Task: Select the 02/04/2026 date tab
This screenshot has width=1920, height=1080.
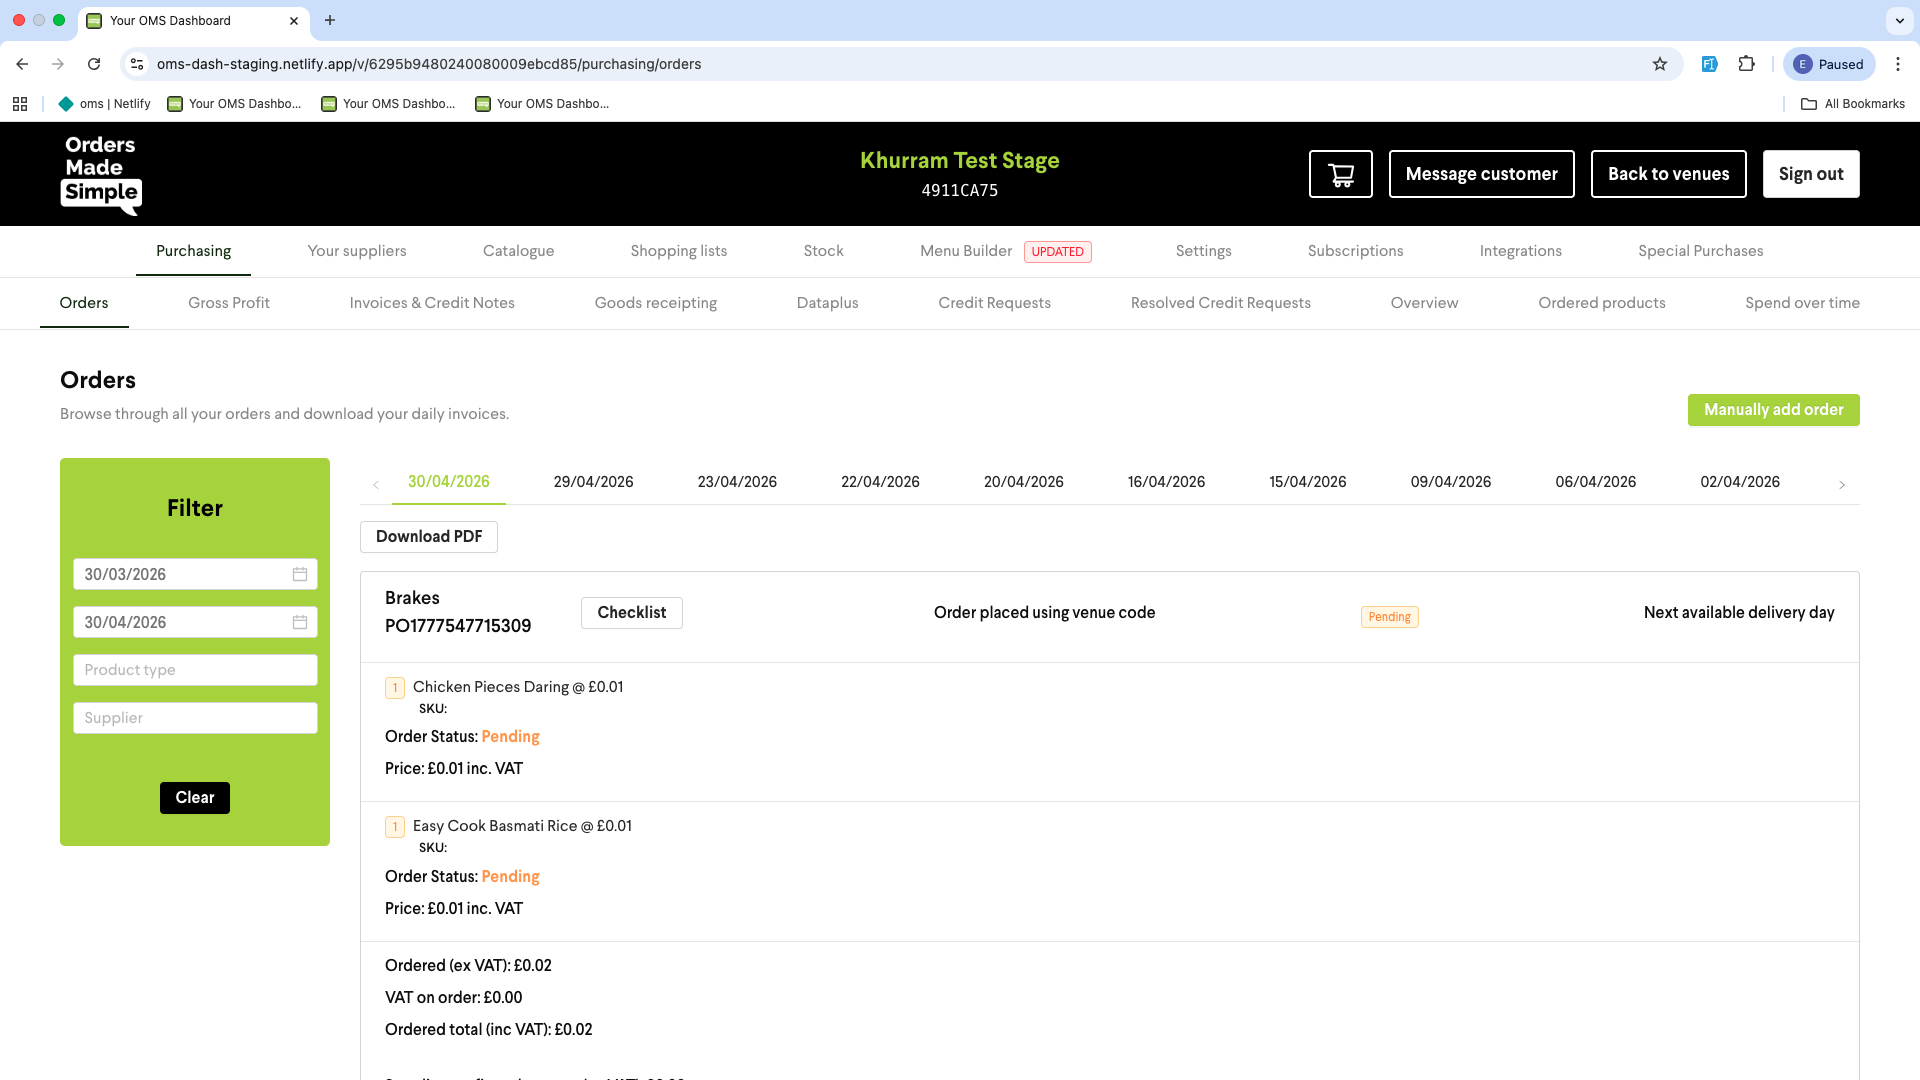Action: coord(1740,482)
